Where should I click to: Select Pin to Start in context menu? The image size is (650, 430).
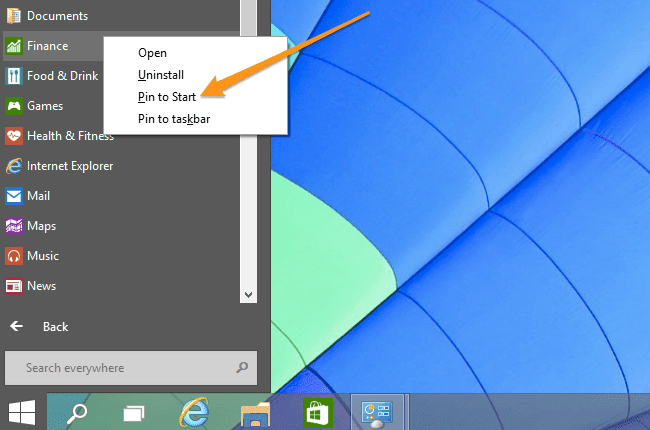[167, 97]
